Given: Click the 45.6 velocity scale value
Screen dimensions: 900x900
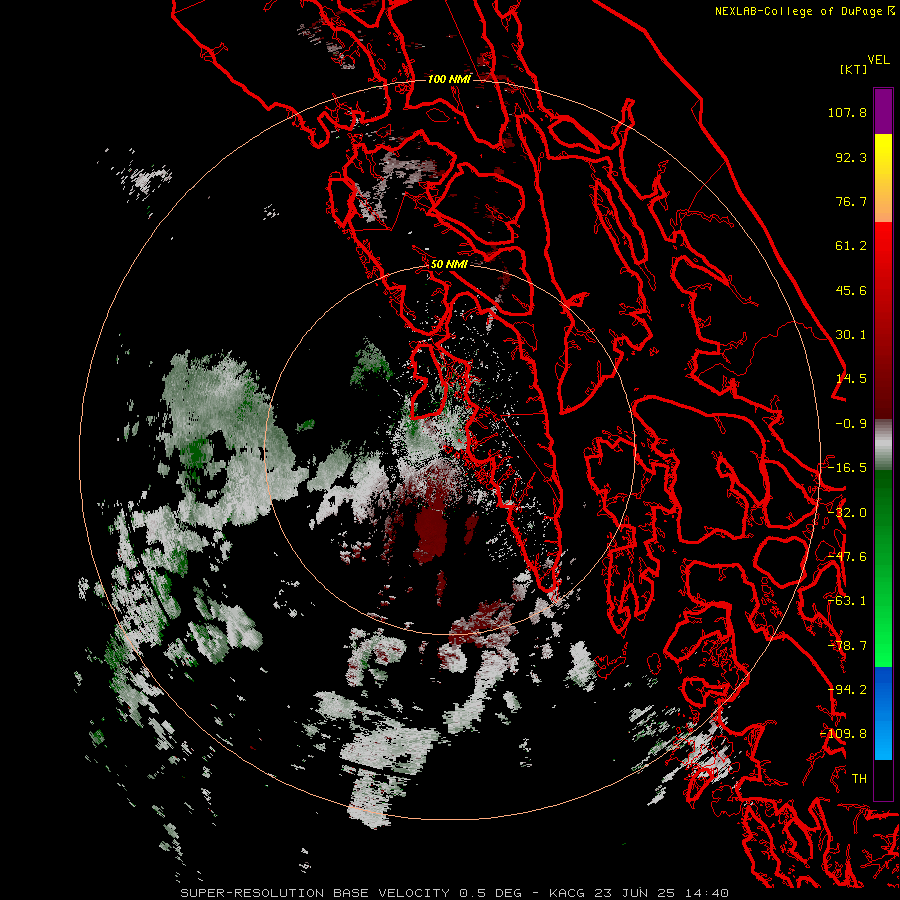Looking at the screenshot, I should coord(851,290).
